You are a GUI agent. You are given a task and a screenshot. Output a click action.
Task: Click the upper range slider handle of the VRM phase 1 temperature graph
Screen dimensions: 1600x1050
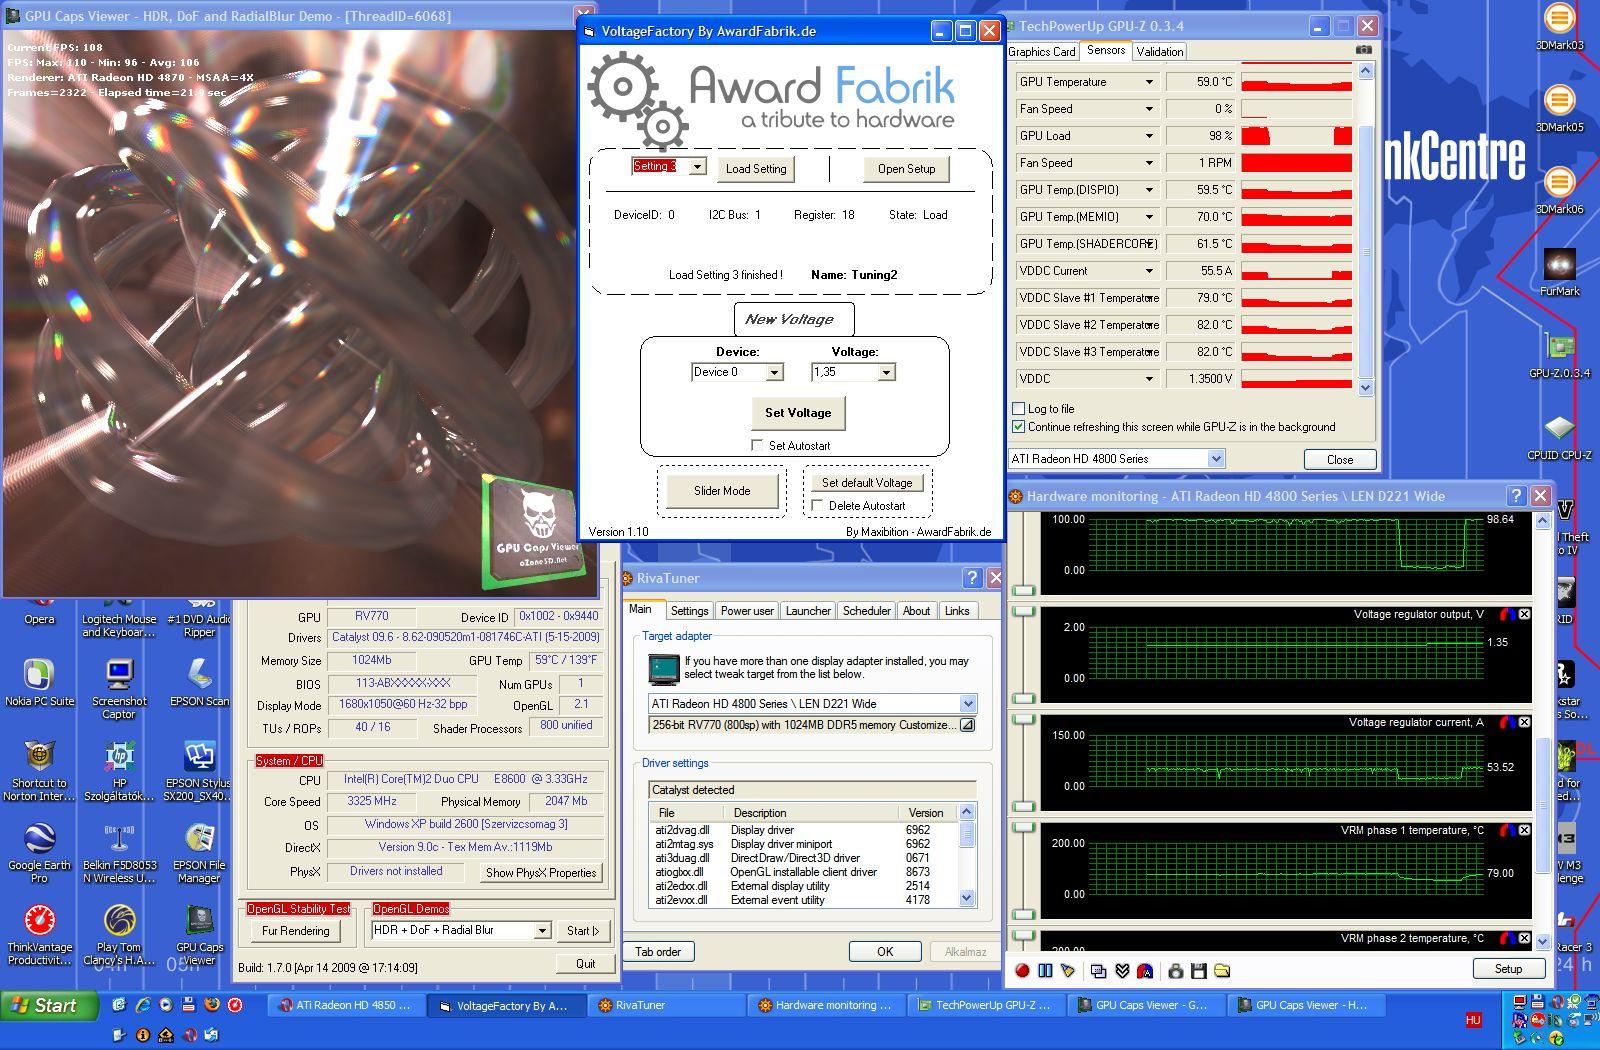[1023, 828]
